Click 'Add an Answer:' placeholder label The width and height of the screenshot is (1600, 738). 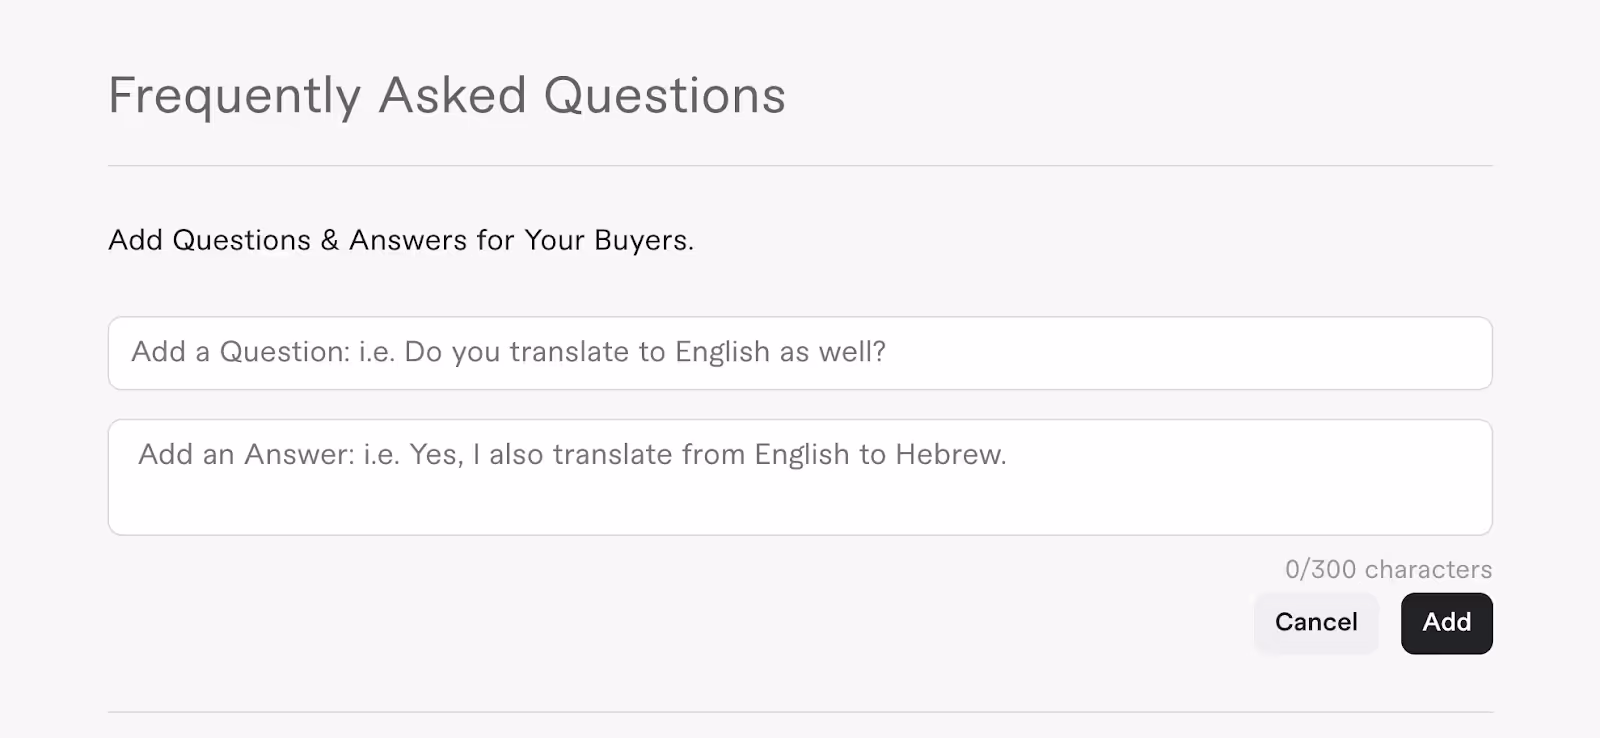246,454
